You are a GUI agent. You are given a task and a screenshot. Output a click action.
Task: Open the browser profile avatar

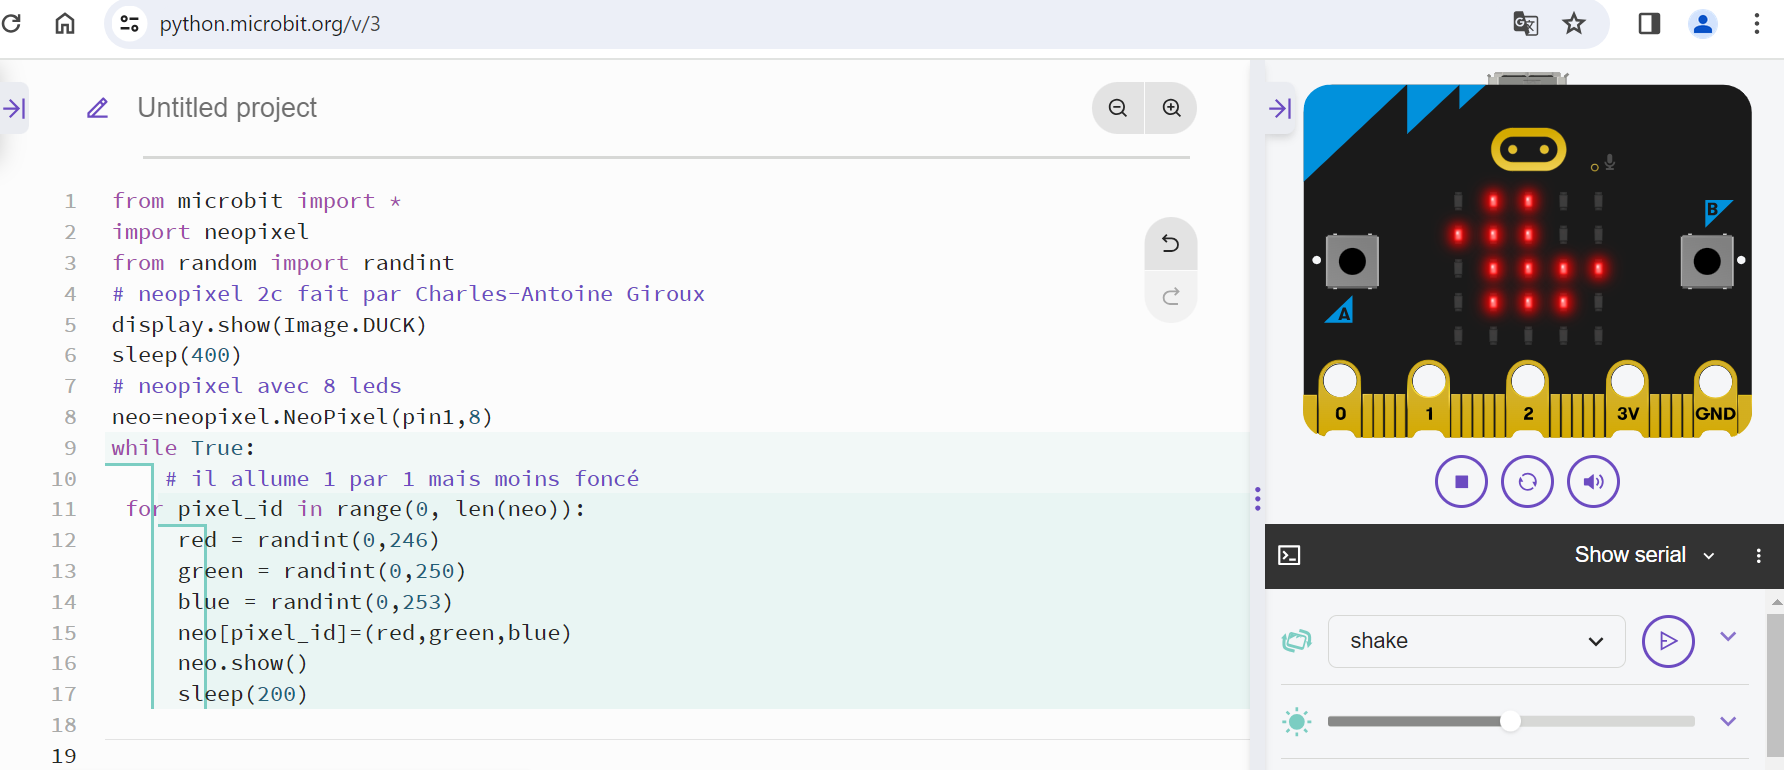[1702, 23]
